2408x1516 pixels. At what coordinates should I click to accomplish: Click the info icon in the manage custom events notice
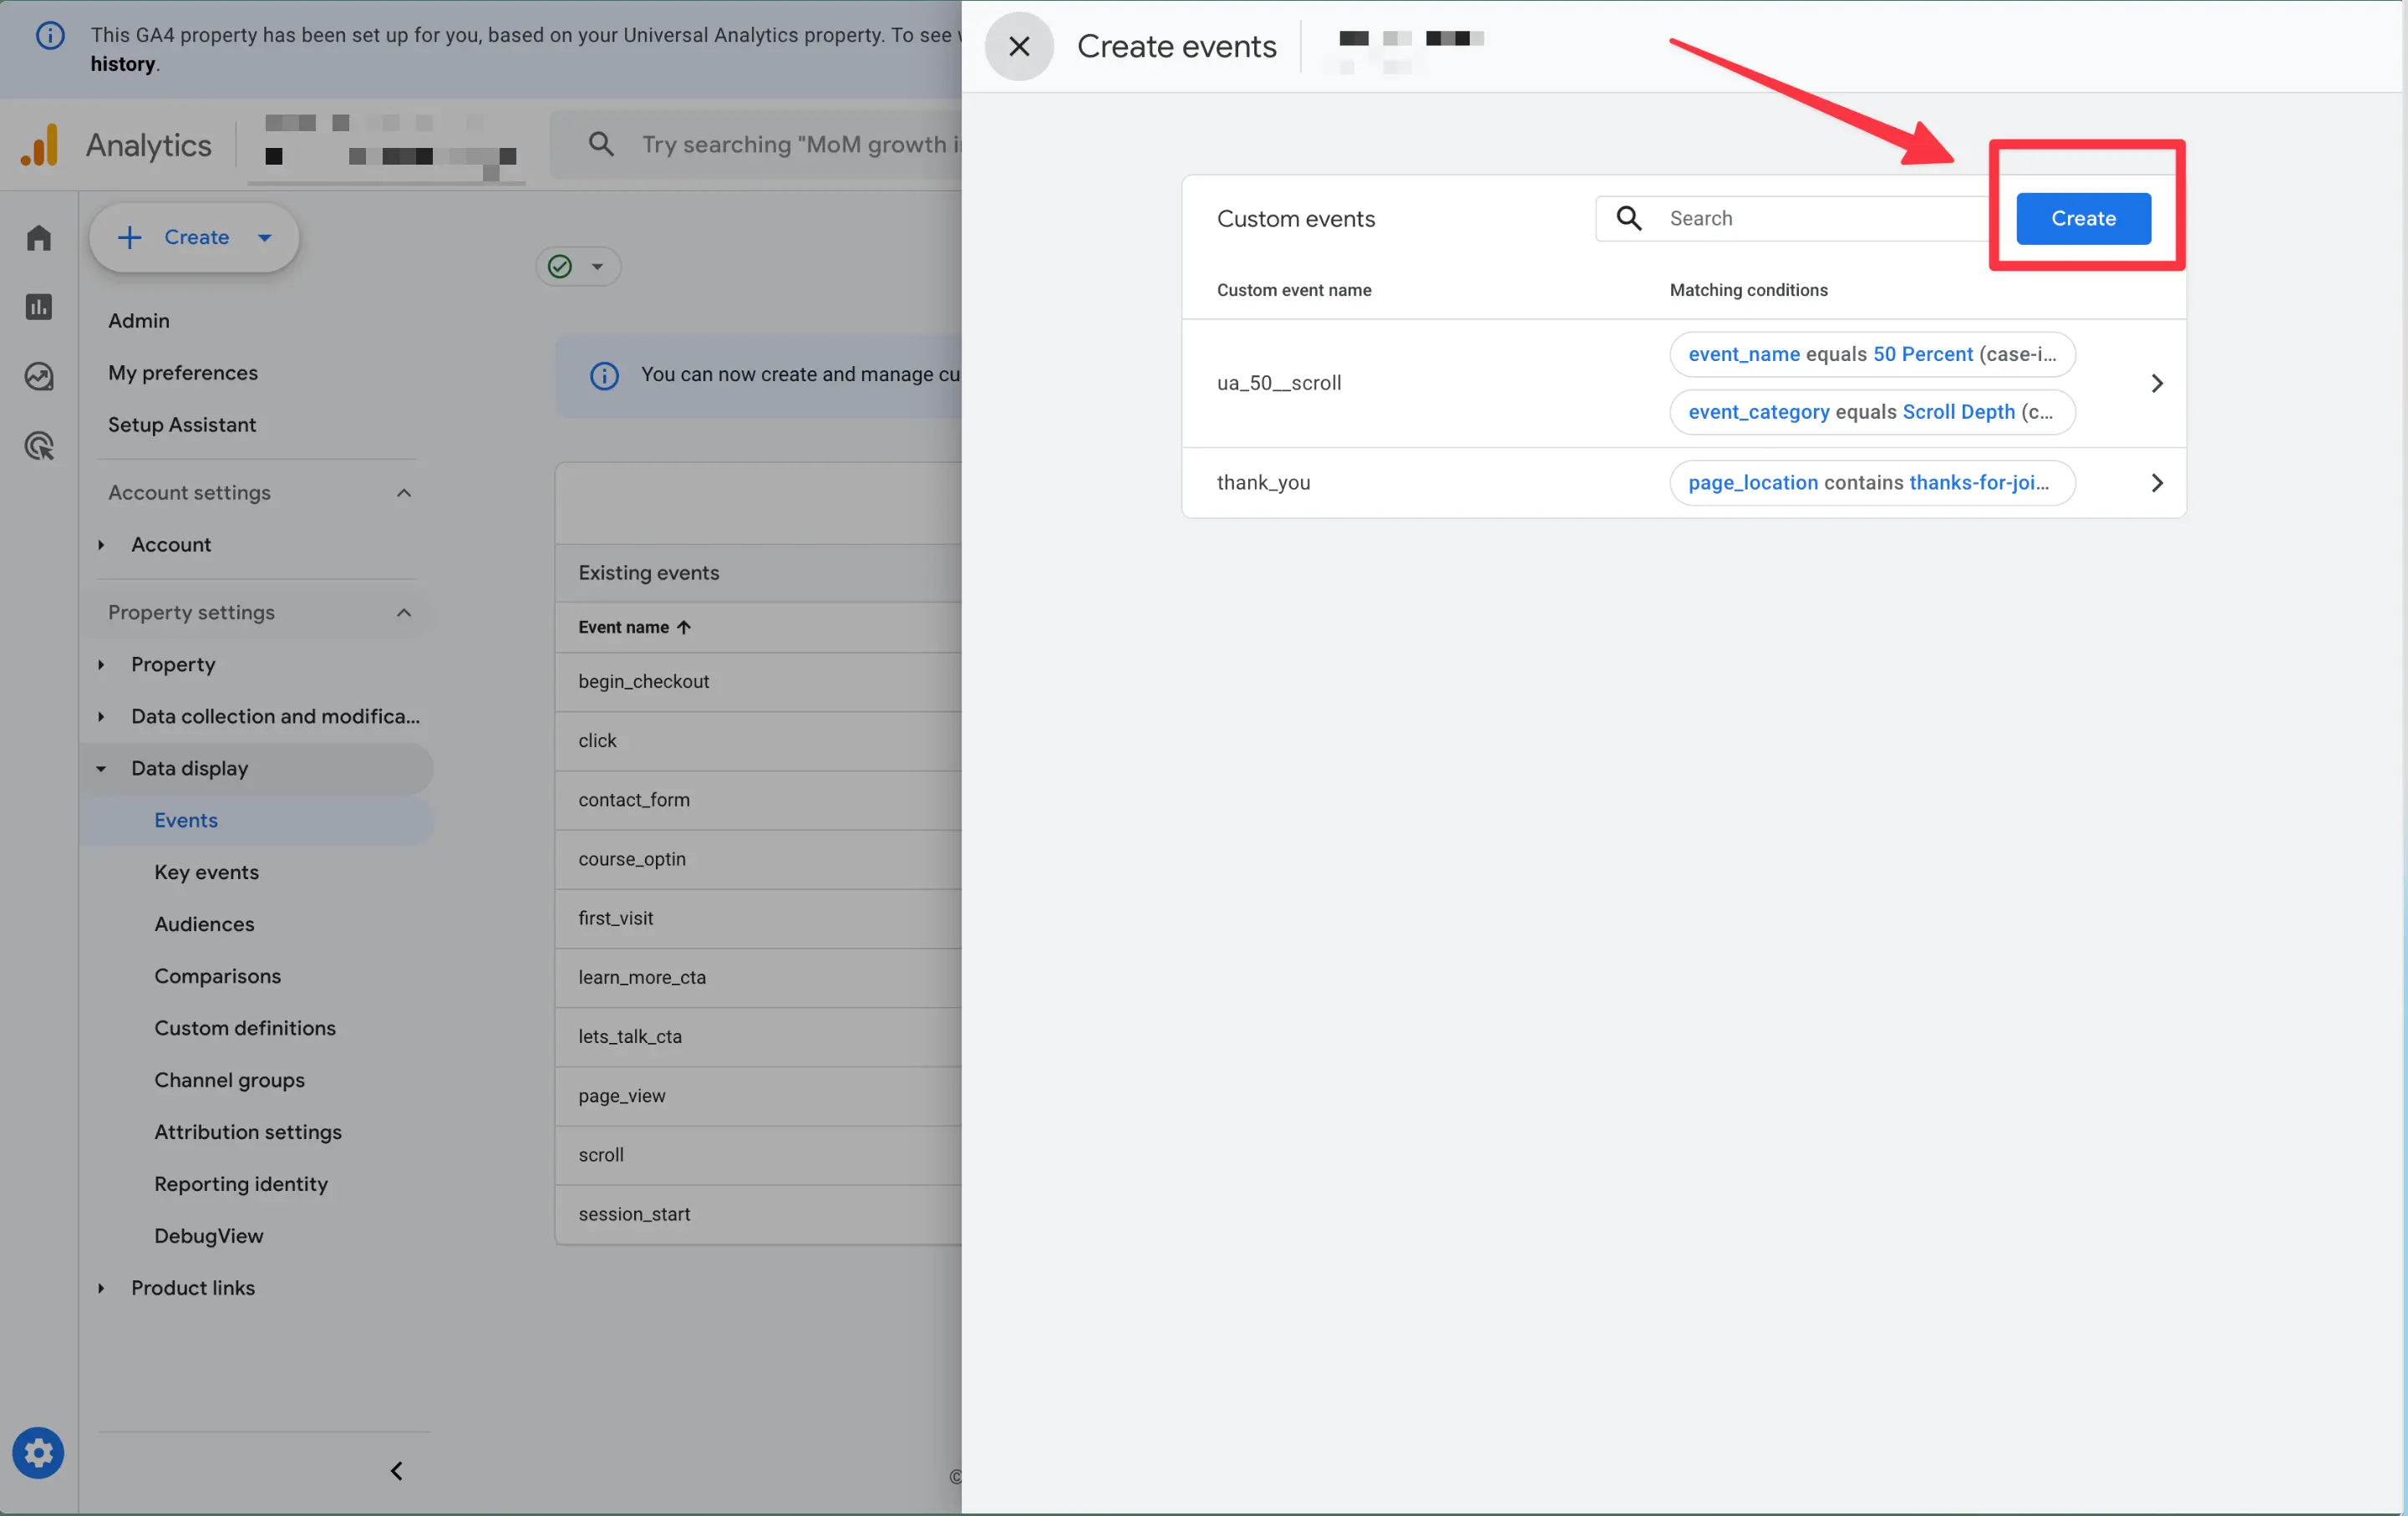(604, 375)
